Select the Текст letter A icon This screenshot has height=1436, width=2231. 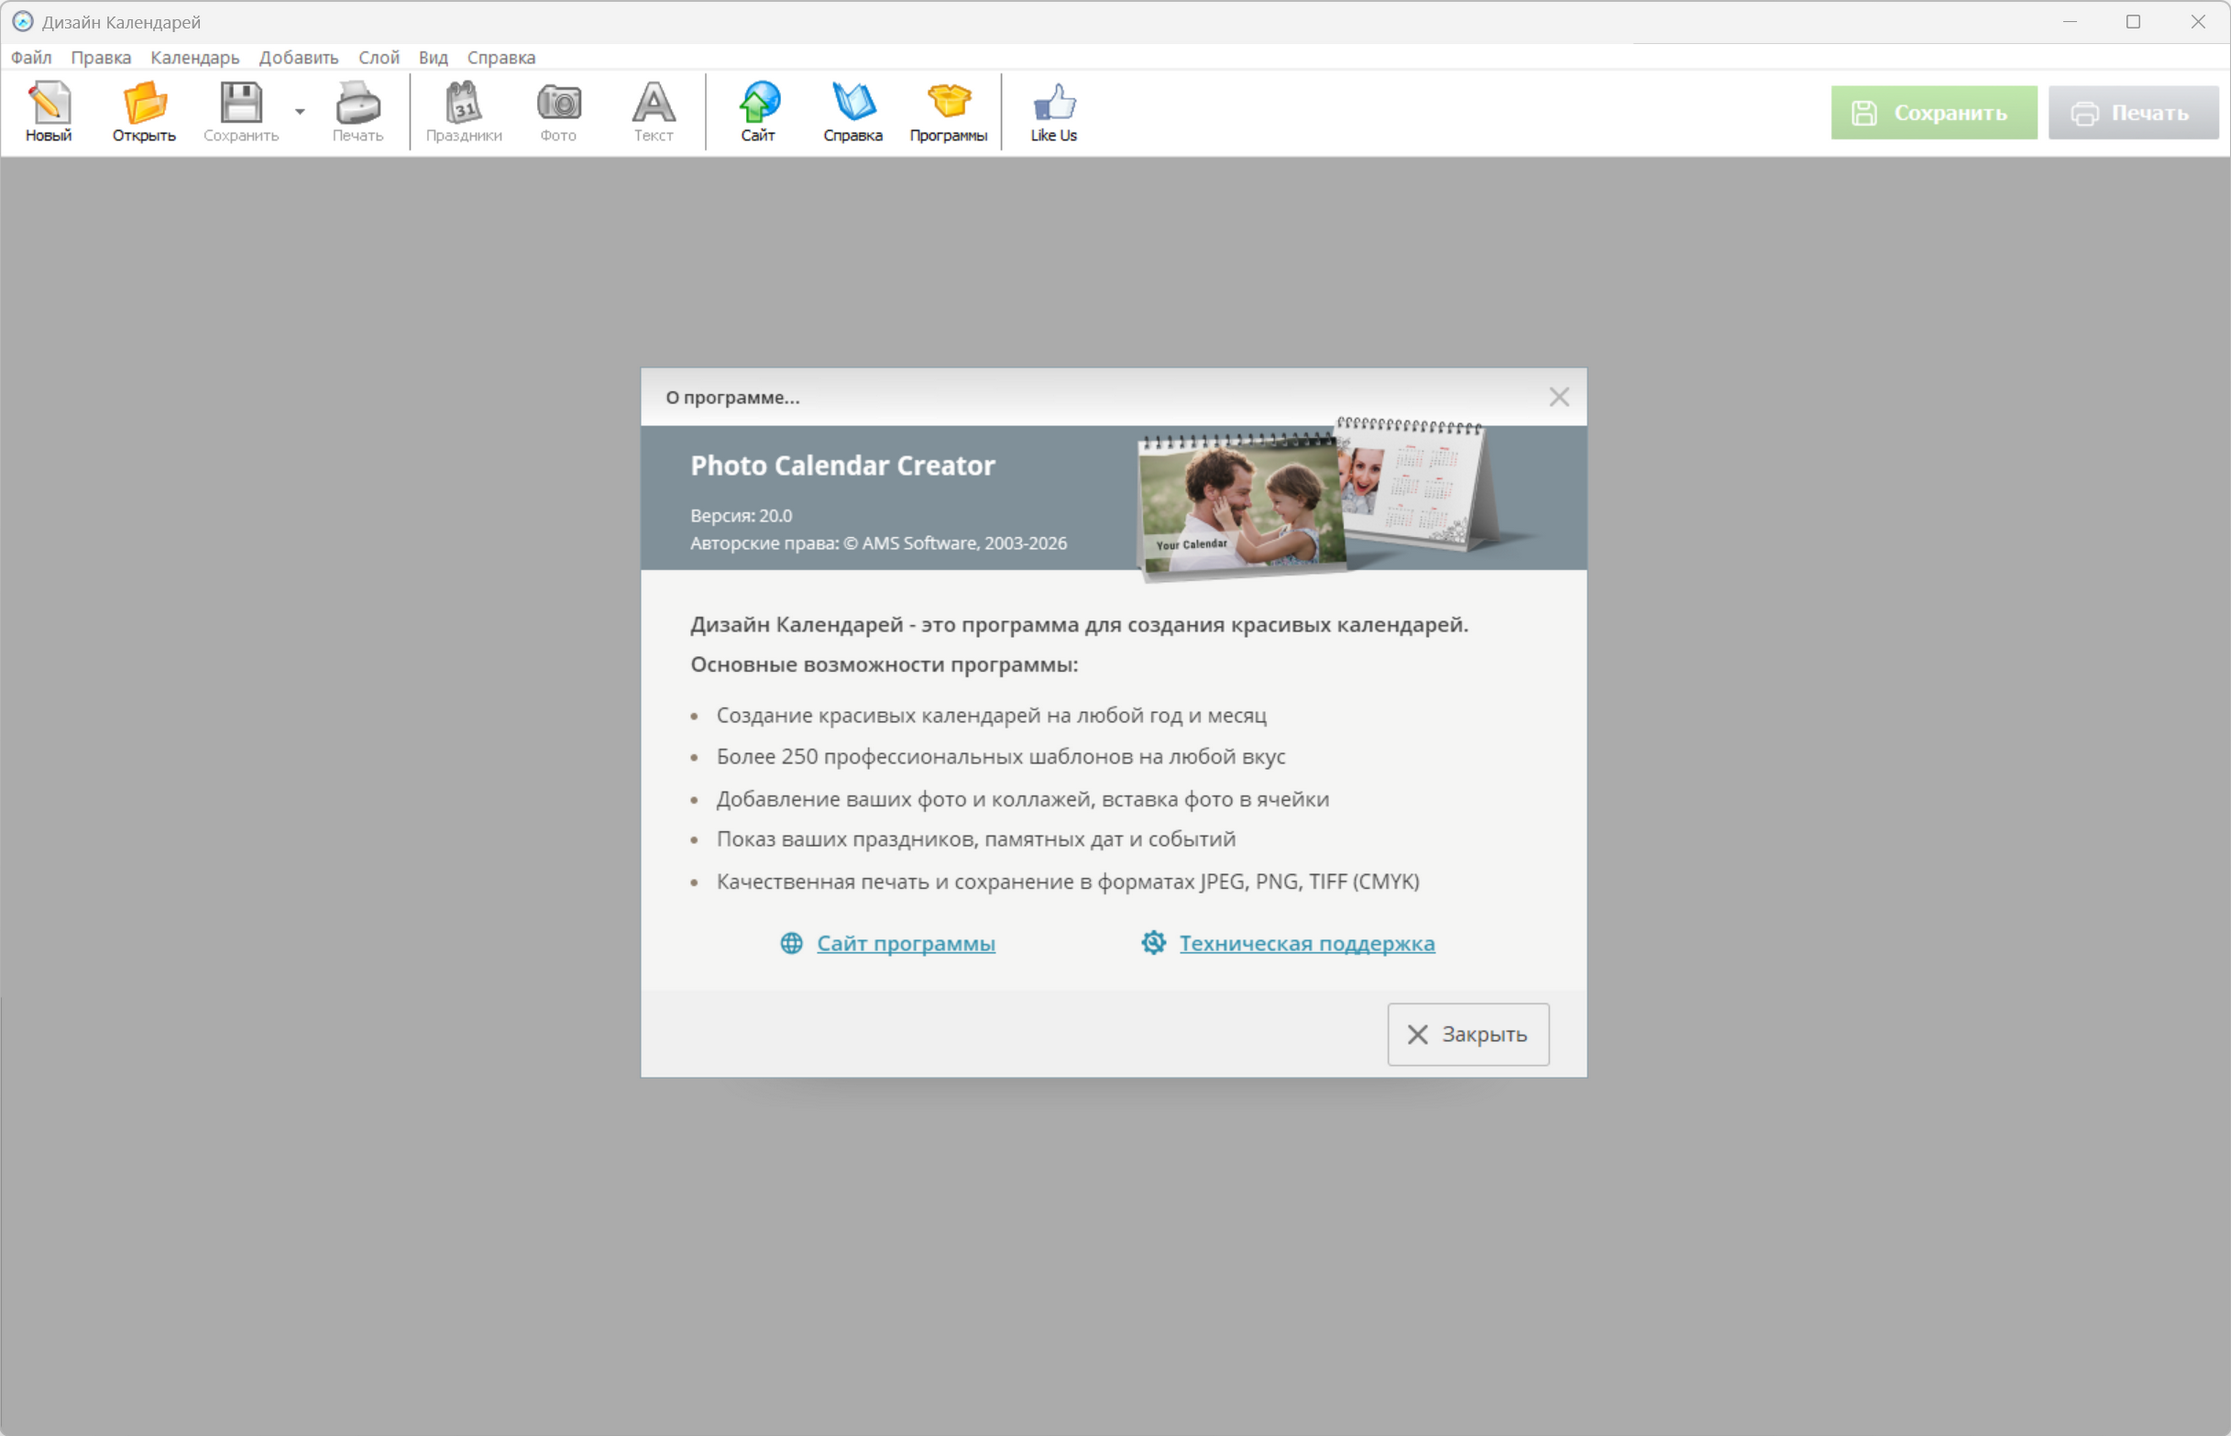653,103
